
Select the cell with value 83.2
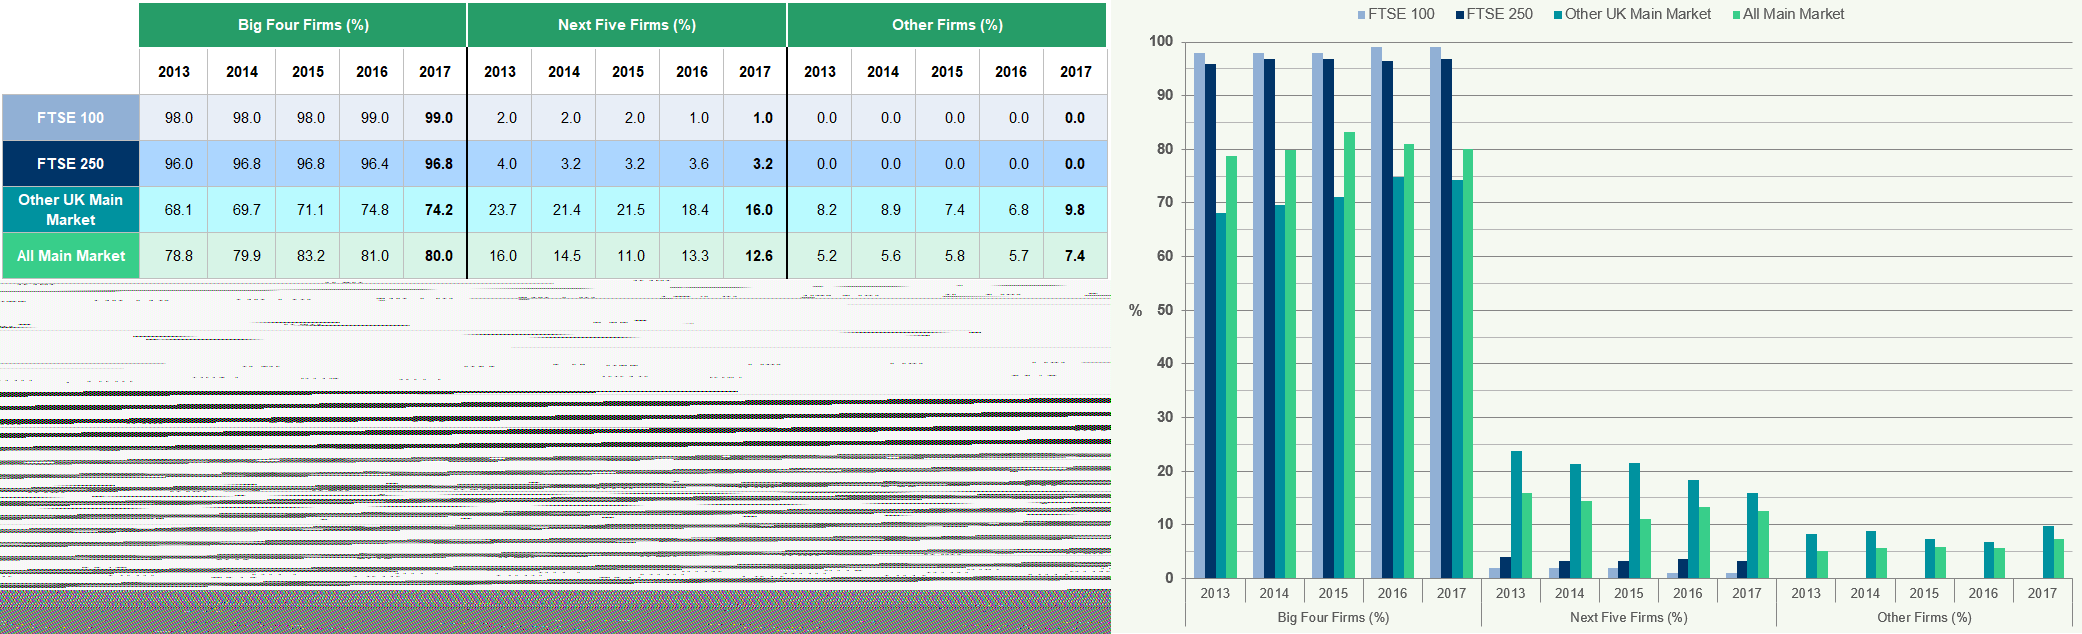pyautogui.click(x=308, y=256)
